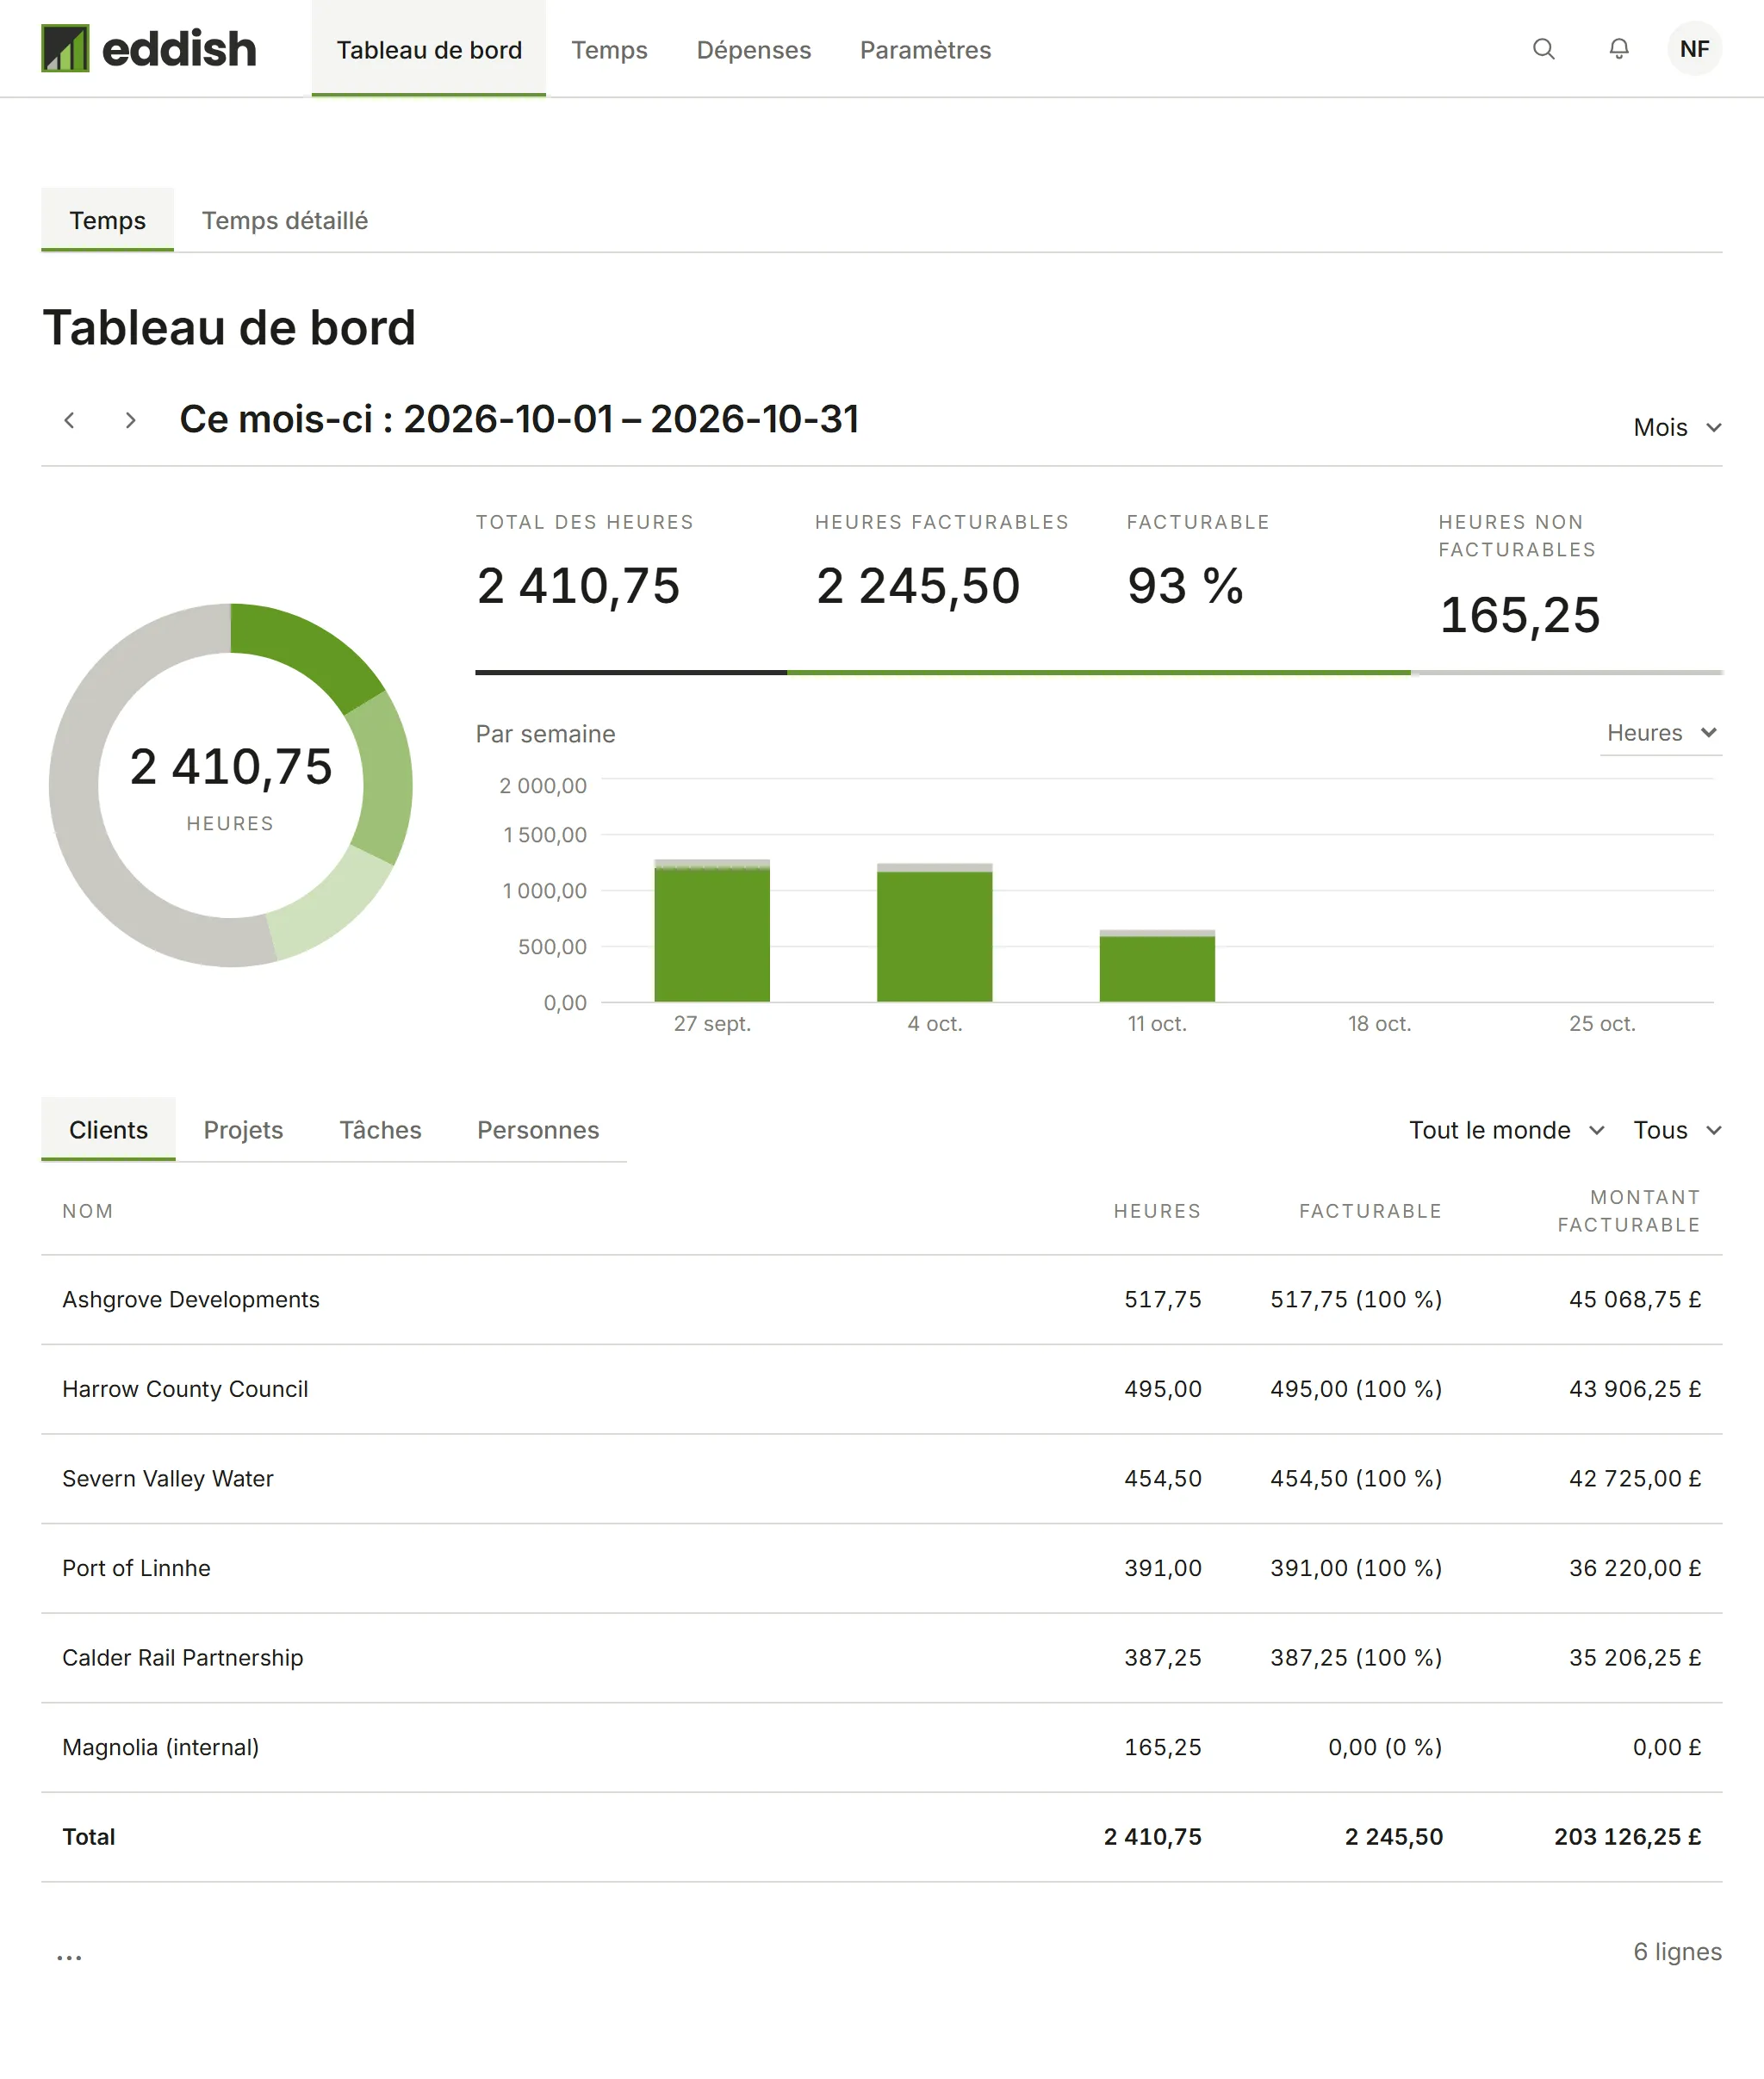Viewport: 1764px width, 2079px height.
Task: Click the 4 oct. week bar
Action: pyautogui.click(x=934, y=933)
